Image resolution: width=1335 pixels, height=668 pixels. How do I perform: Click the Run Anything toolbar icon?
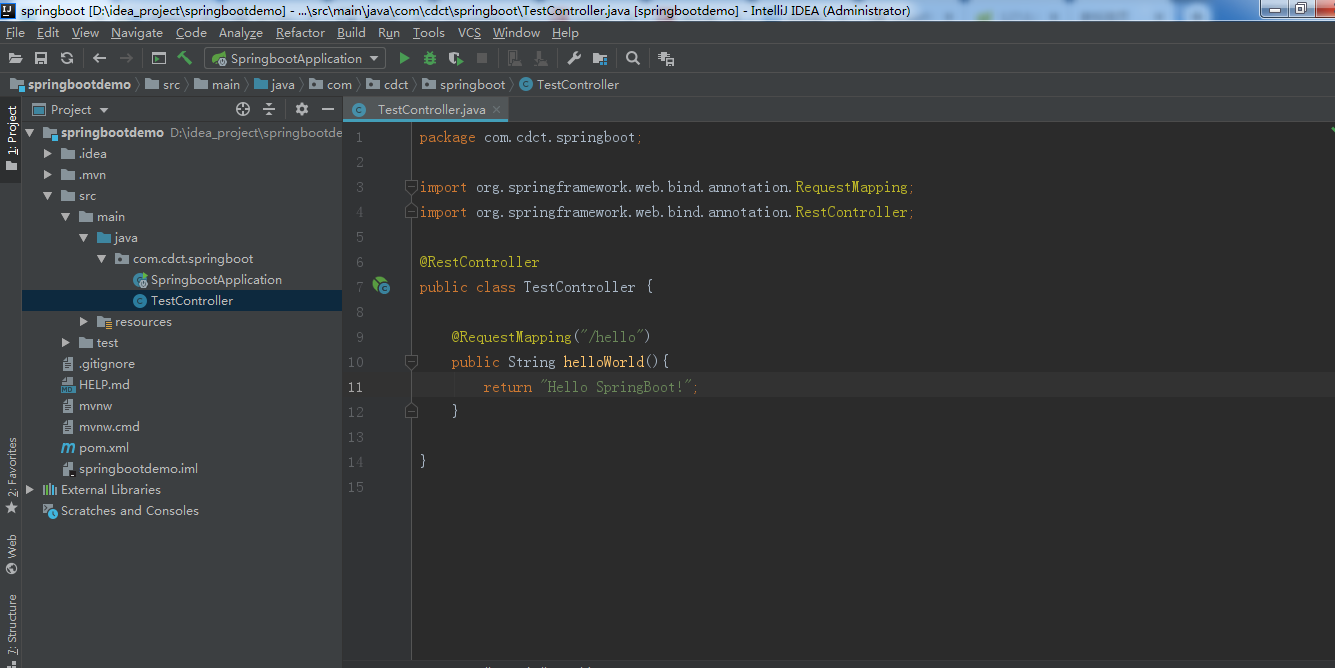coord(159,59)
